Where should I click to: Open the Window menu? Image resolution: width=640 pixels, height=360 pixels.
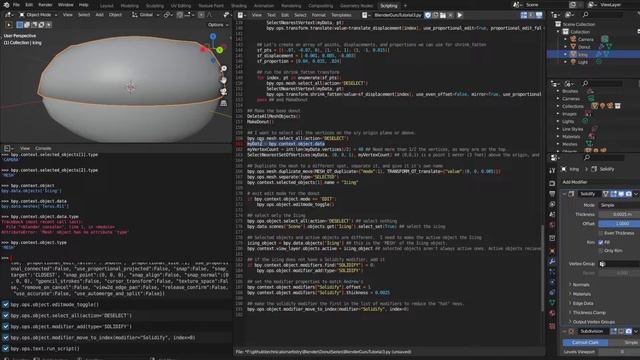[x=65, y=5]
